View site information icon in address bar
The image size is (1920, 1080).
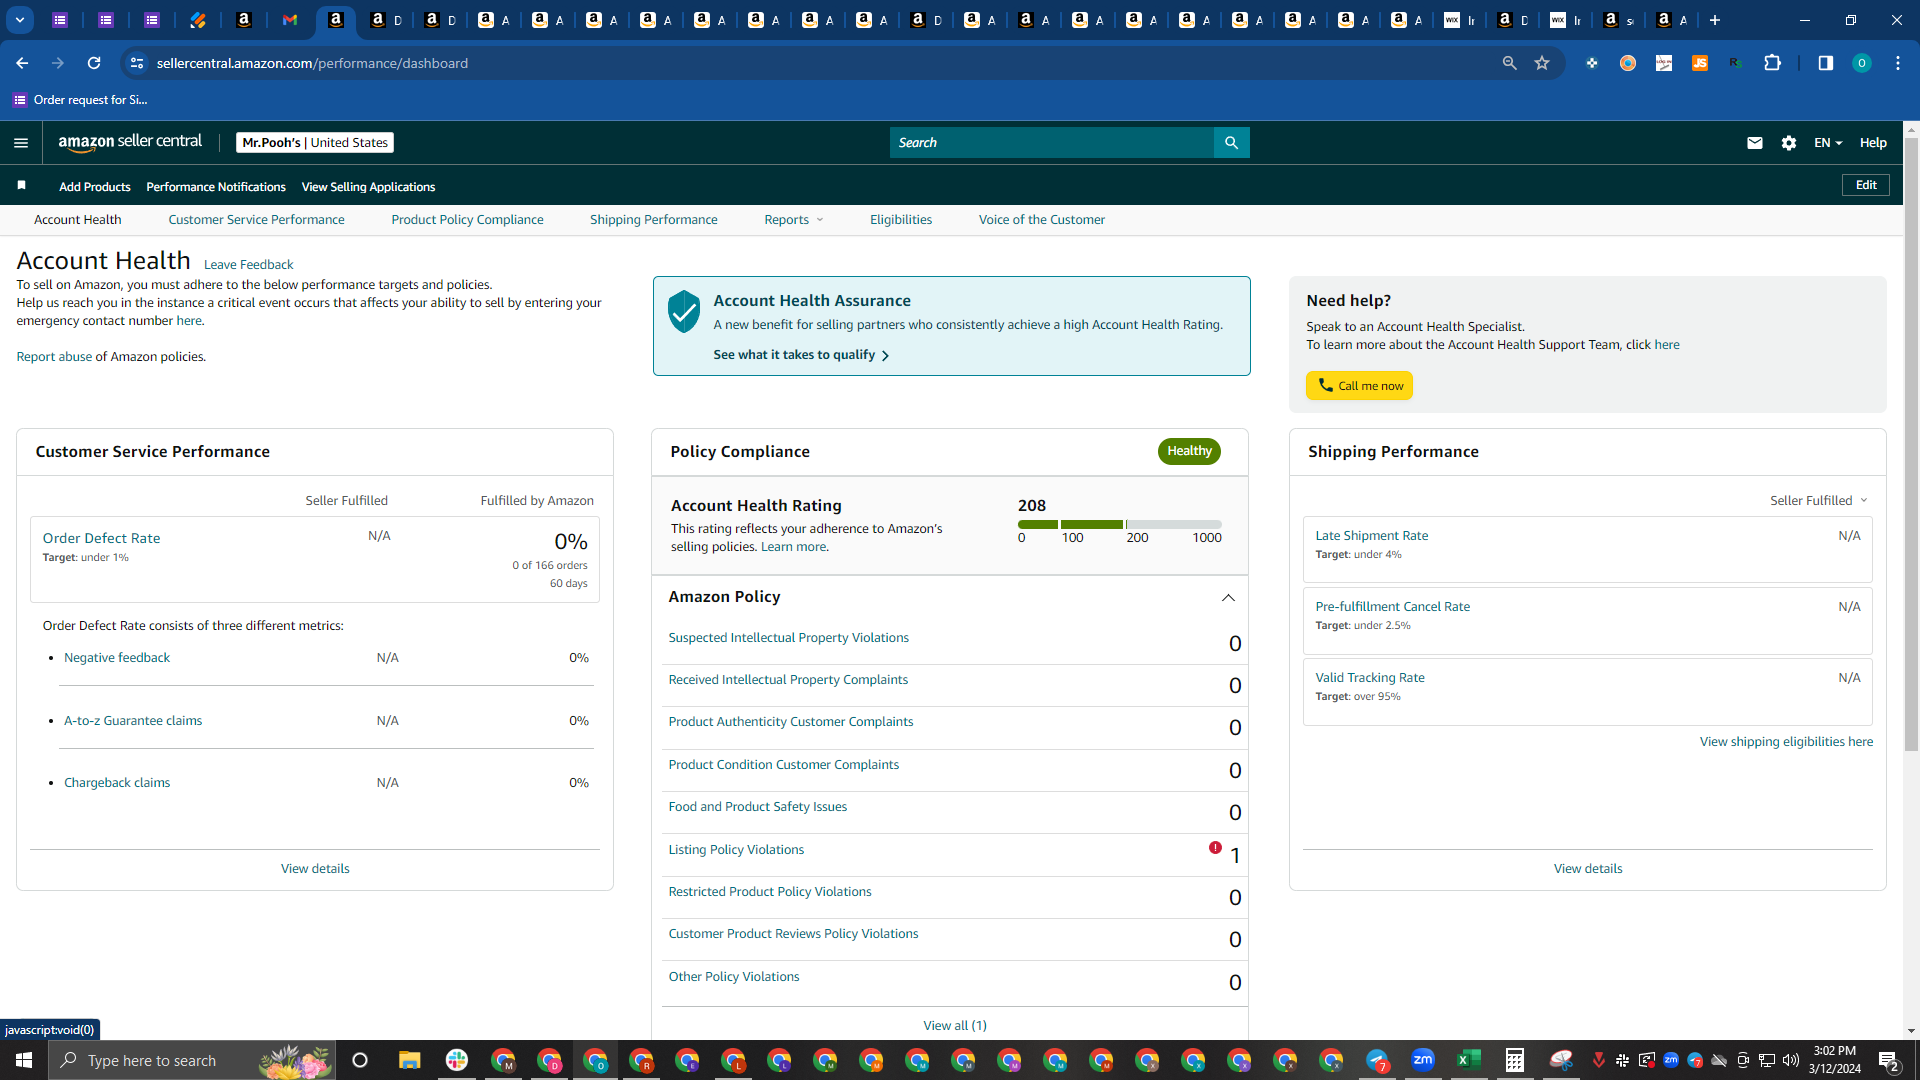tap(137, 63)
